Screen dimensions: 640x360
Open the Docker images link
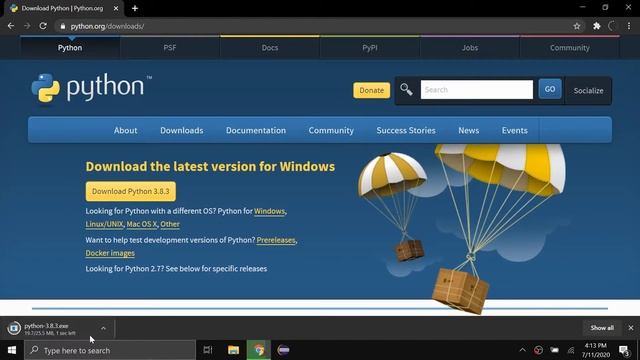tap(110, 253)
